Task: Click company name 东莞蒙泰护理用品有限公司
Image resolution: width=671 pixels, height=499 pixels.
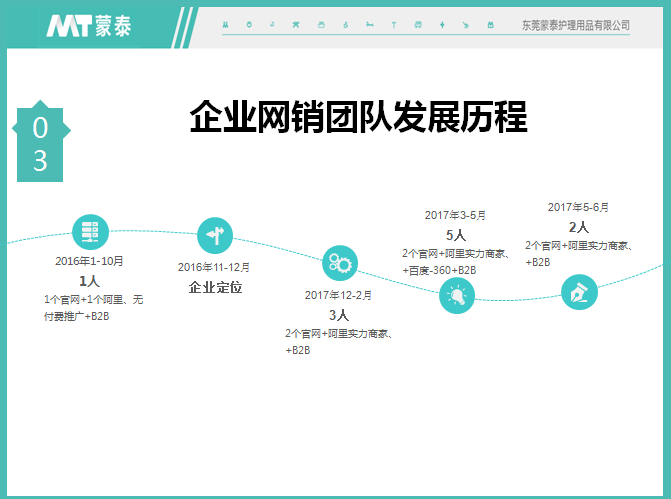Action: pos(576,25)
